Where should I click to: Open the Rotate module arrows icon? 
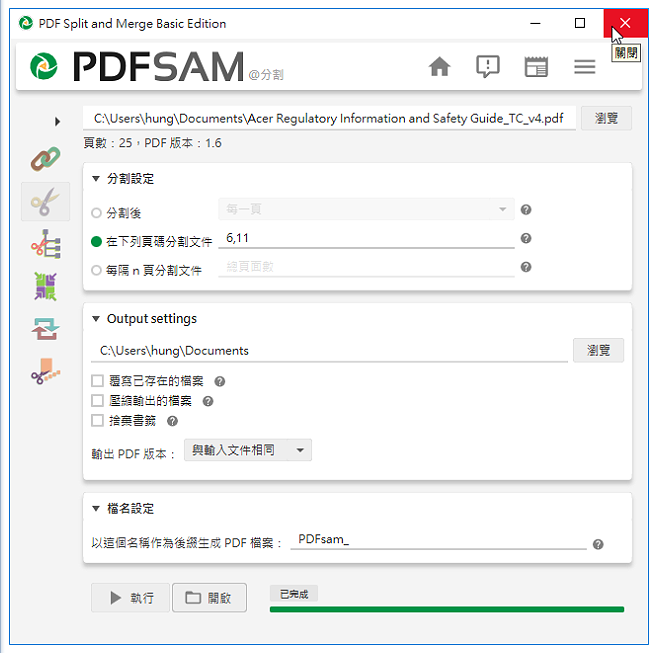45,329
